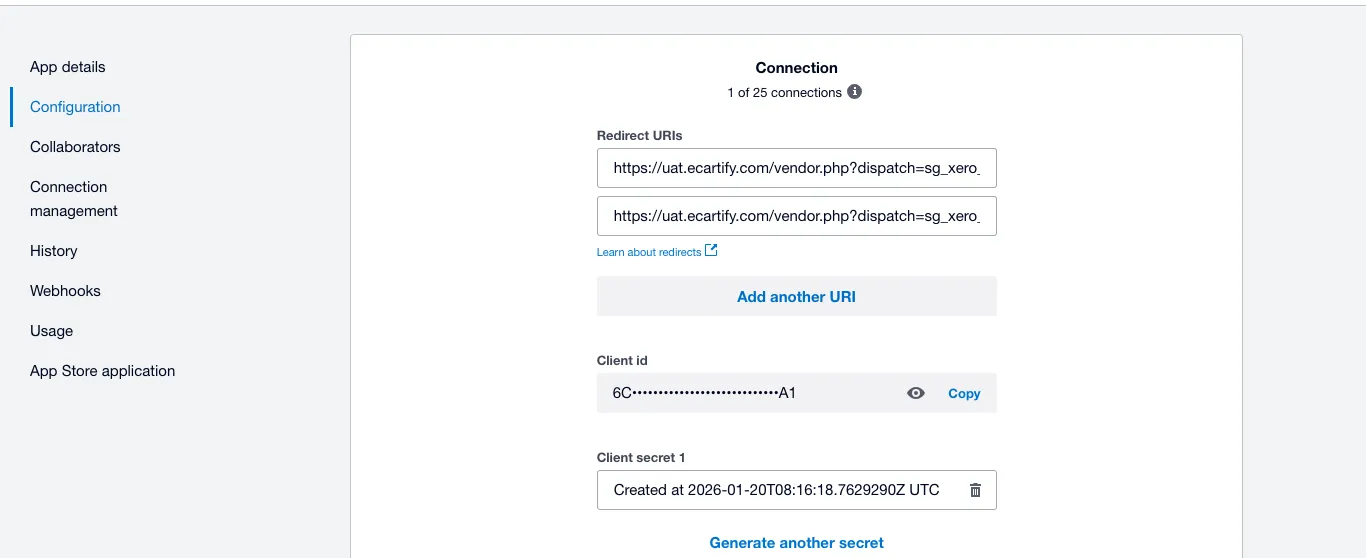This screenshot has height=558, width=1366.
Task: Open the Webhooks page
Action: point(65,291)
